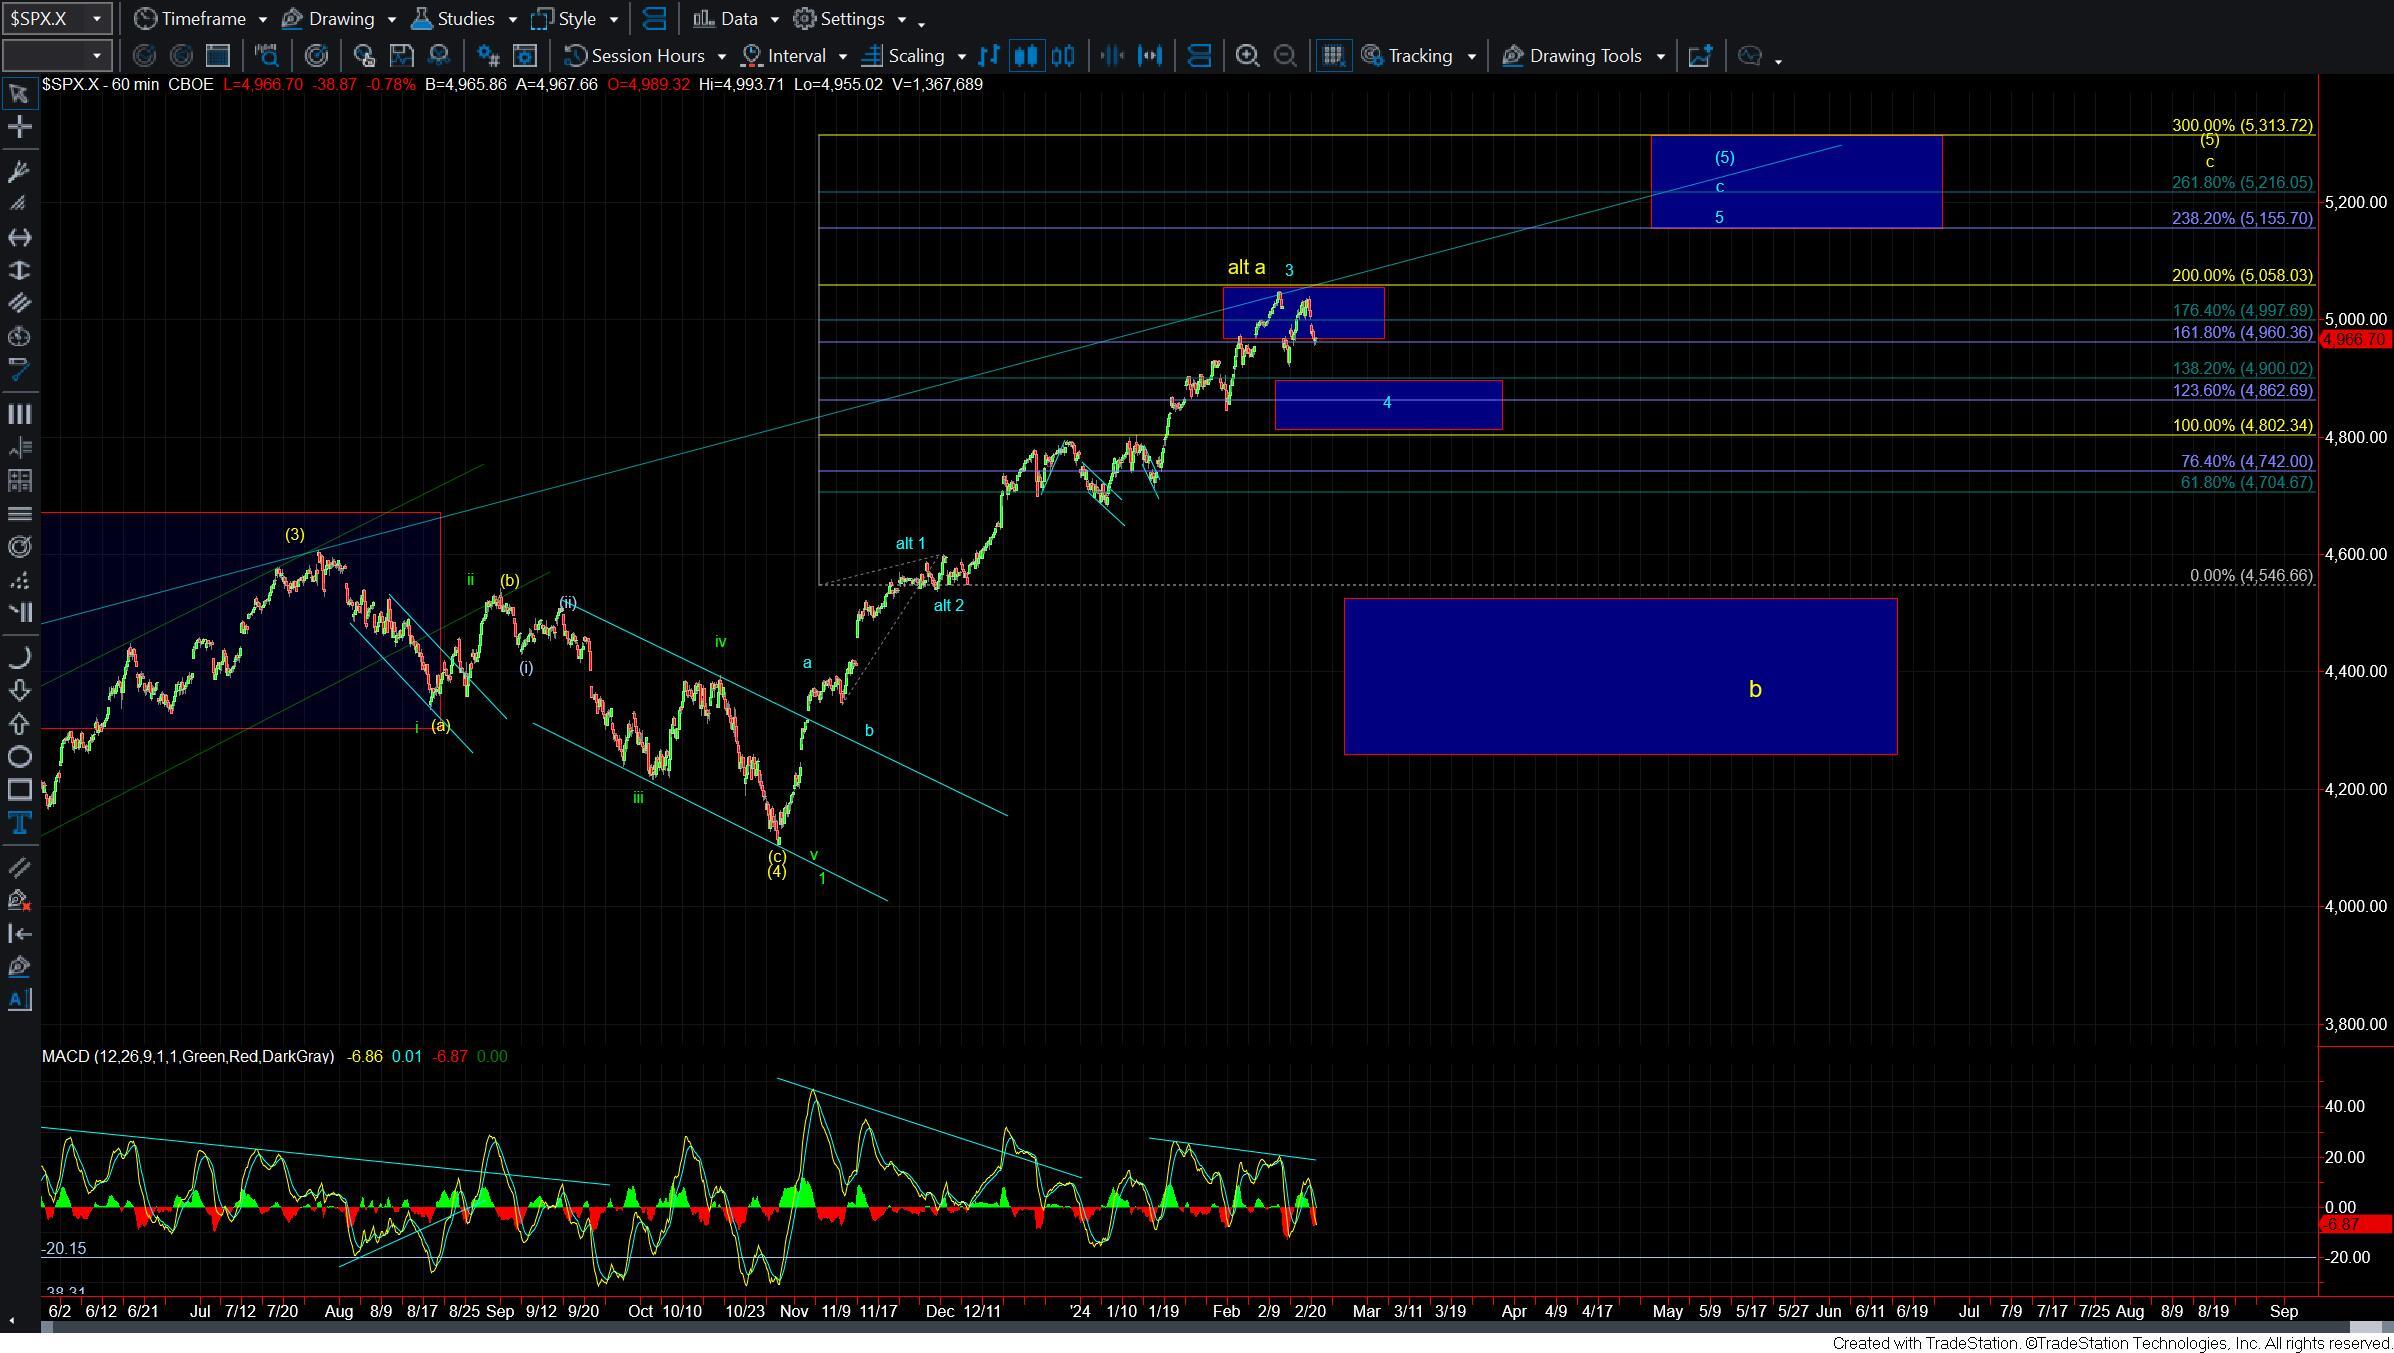Click the Interval button
Viewport: 2394px width, 1353px height.
click(x=785, y=56)
